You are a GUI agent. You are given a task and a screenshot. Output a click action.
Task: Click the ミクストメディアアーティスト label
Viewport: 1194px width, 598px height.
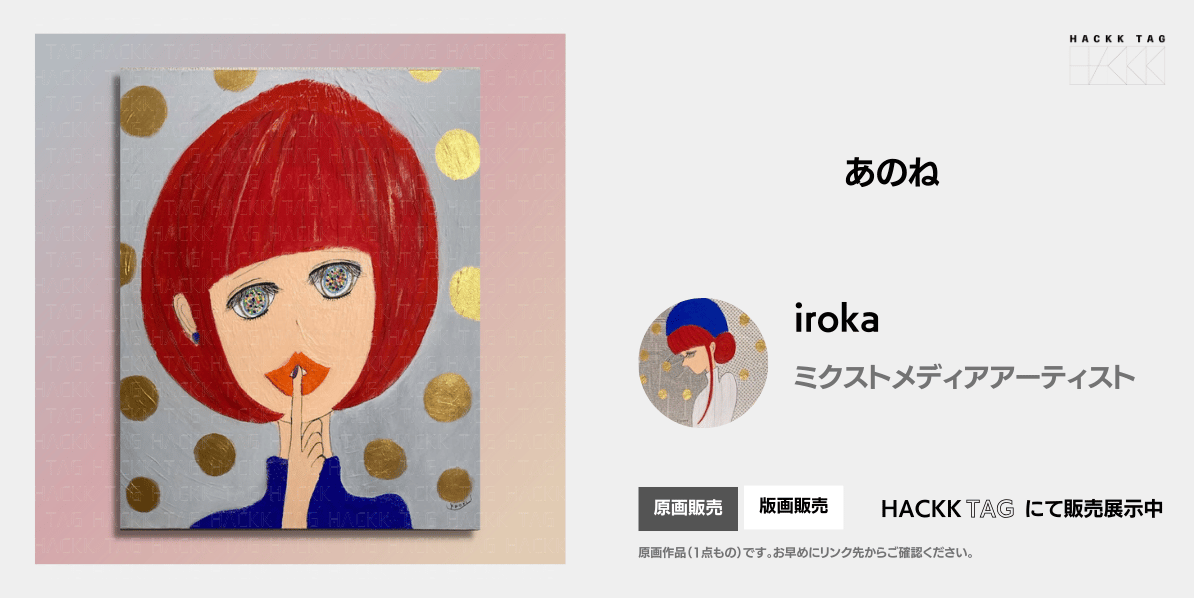pos(964,377)
